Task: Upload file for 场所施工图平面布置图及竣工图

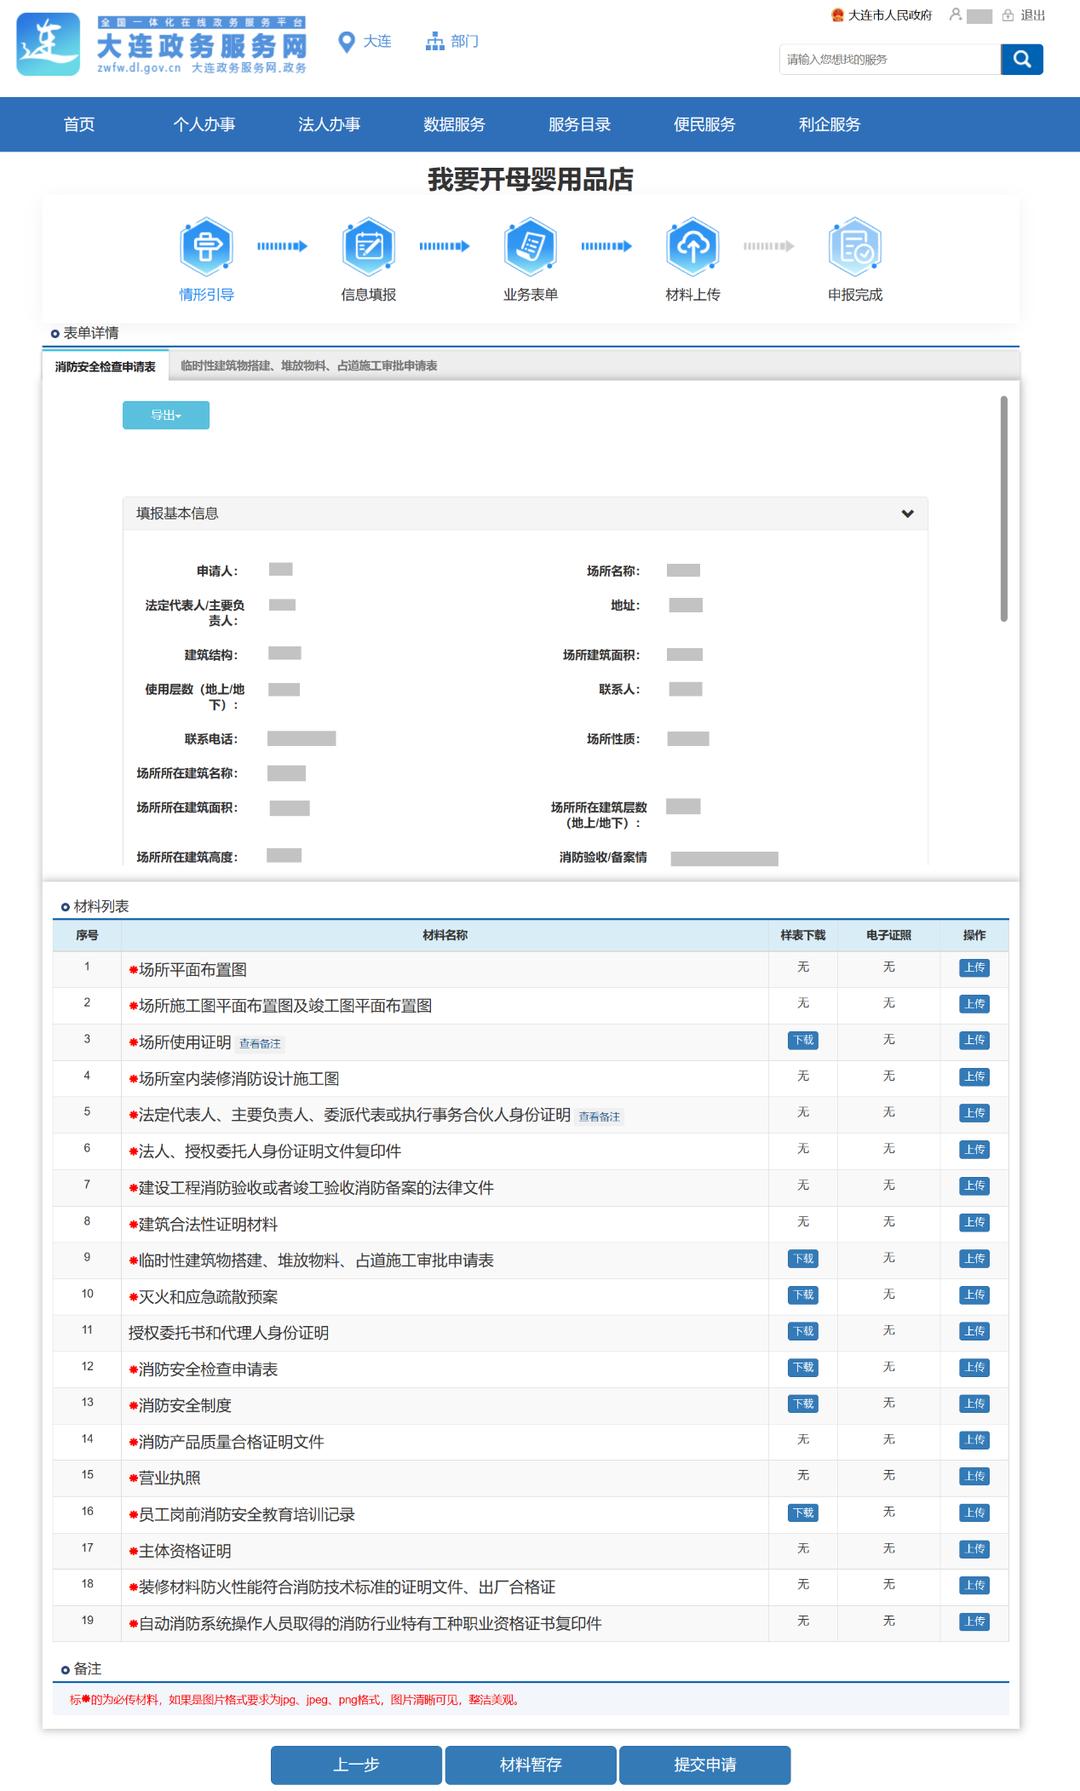Action: pos(974,1004)
